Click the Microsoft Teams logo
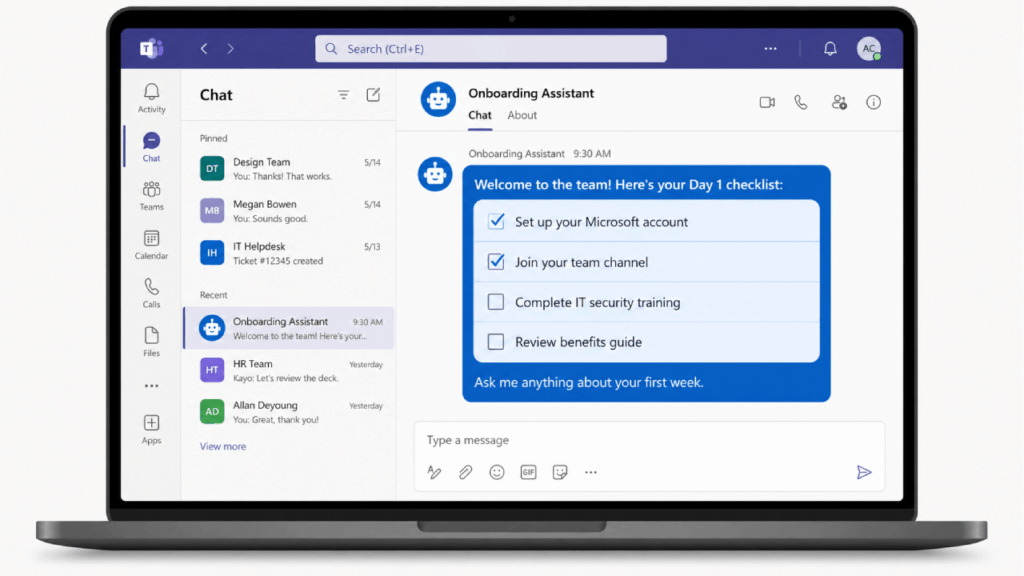This screenshot has width=1024, height=576. tap(152, 48)
